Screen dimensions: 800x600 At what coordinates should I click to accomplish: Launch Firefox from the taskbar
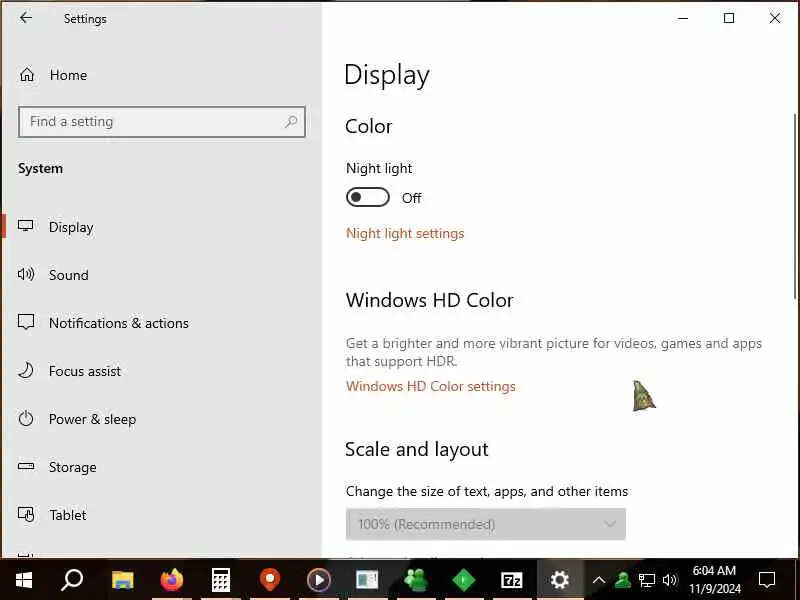click(171, 580)
